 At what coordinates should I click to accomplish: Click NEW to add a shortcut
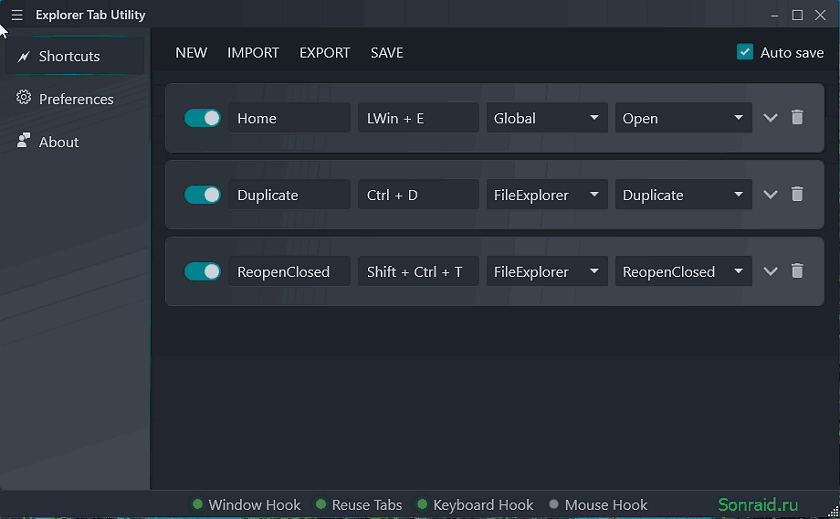tap(191, 52)
